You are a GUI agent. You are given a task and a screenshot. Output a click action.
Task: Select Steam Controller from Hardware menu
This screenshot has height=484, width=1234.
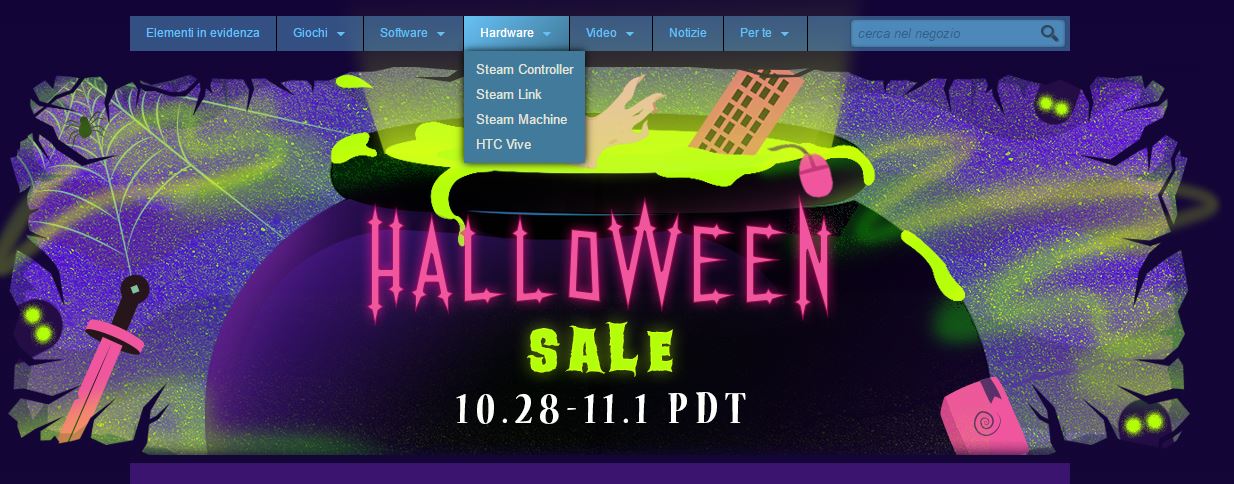point(525,69)
